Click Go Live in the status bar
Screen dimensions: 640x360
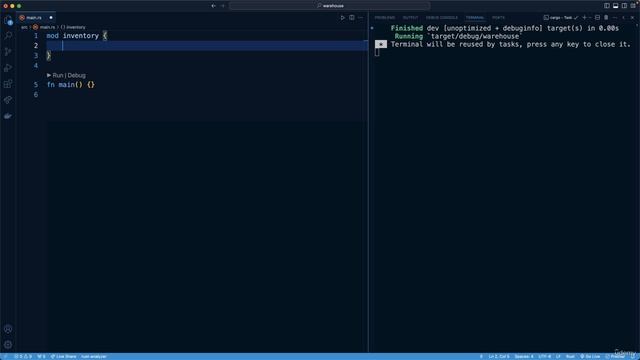[x=590, y=356]
